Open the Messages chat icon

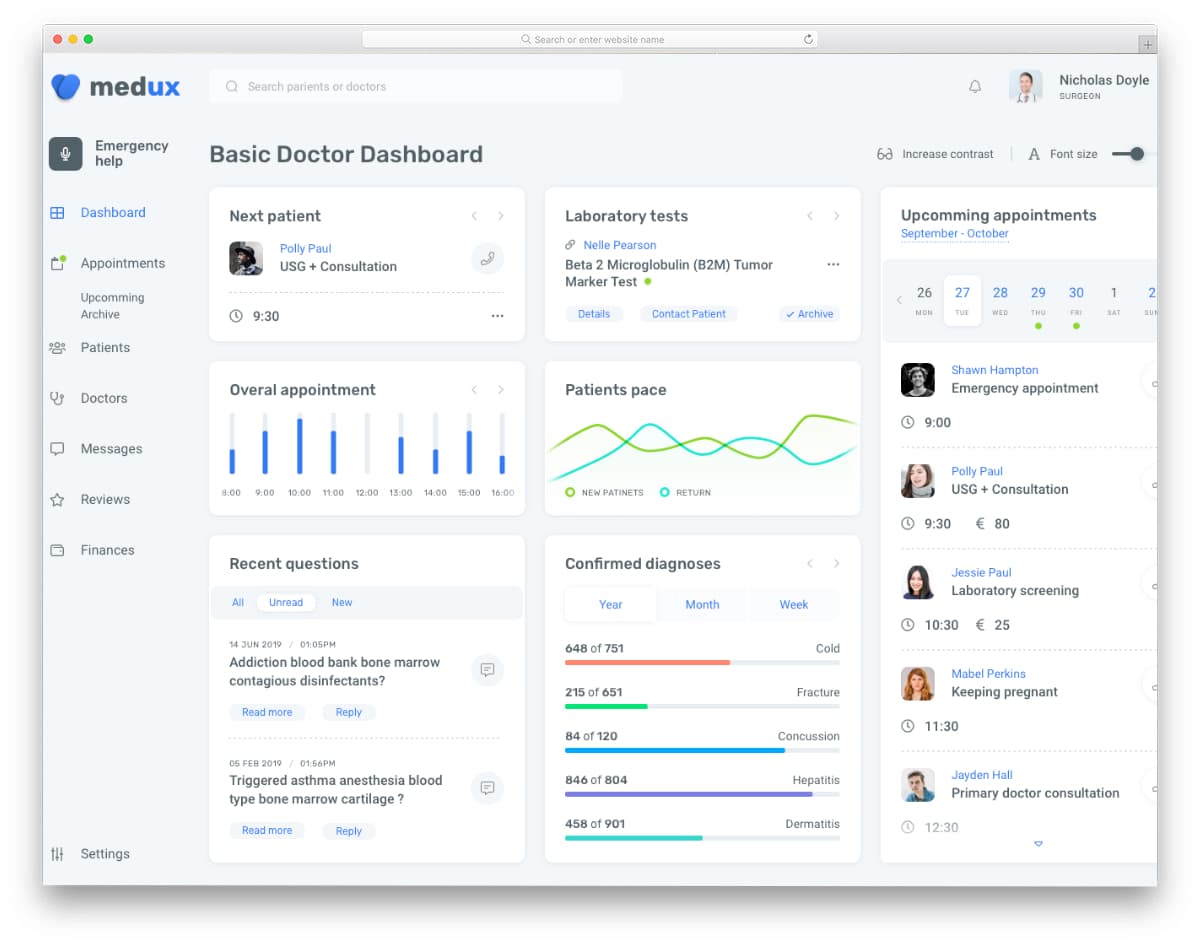[58, 448]
